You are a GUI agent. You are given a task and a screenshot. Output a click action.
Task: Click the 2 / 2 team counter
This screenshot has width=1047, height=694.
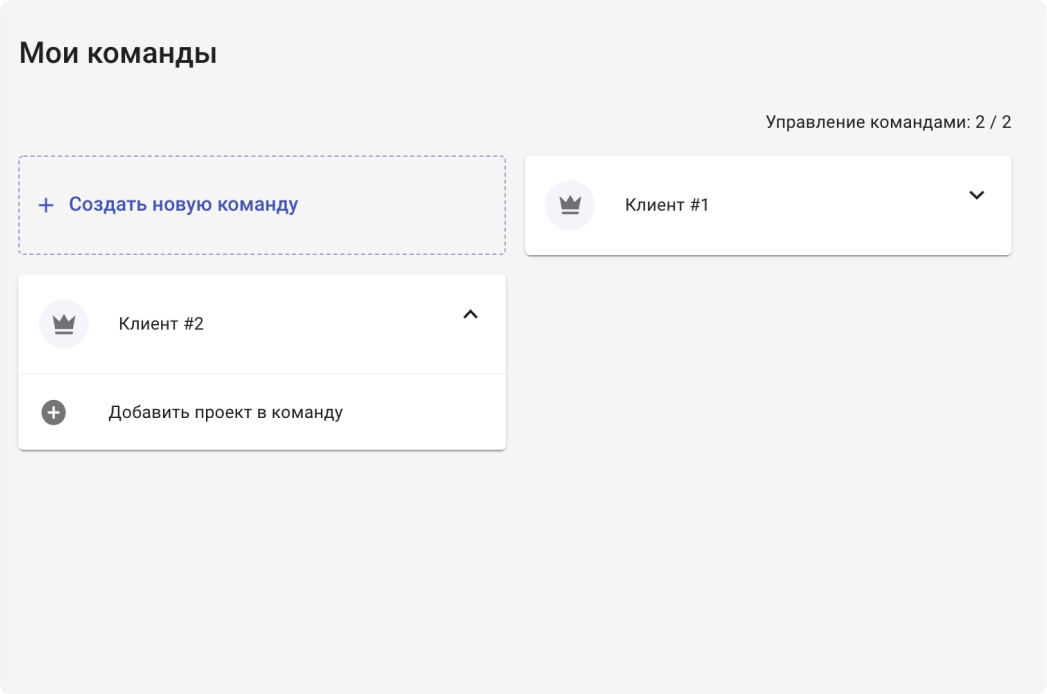coord(994,122)
